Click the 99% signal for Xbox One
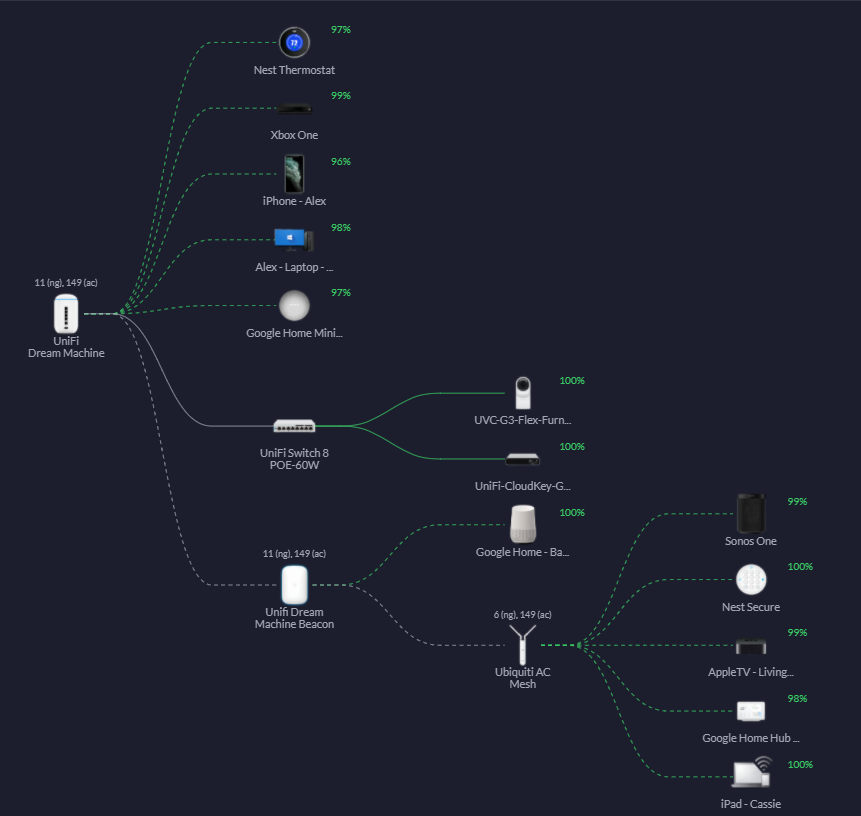Viewport: 861px width, 816px height. [x=340, y=96]
